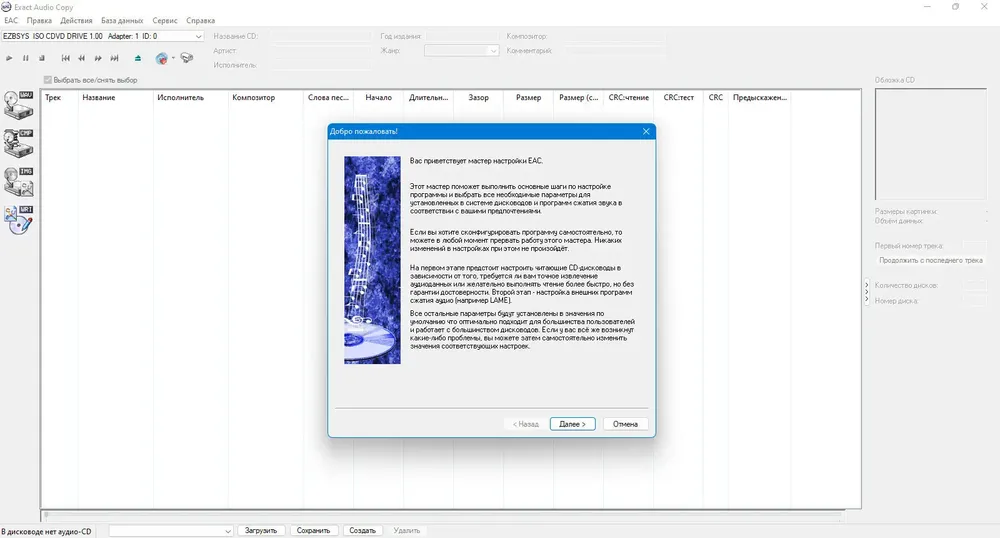Image resolution: width=1000 pixels, height=538 pixels.
Task: Click 'В дисководе нет аудио-CD' status text
Action: (47, 531)
